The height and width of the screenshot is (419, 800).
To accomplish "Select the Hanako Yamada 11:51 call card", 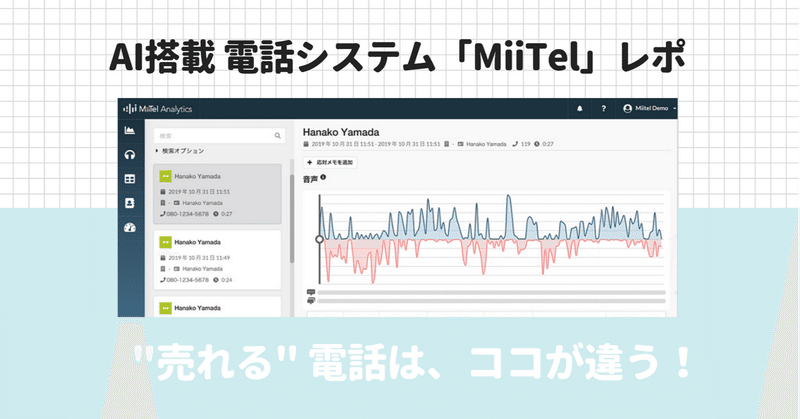I will 217,194.
